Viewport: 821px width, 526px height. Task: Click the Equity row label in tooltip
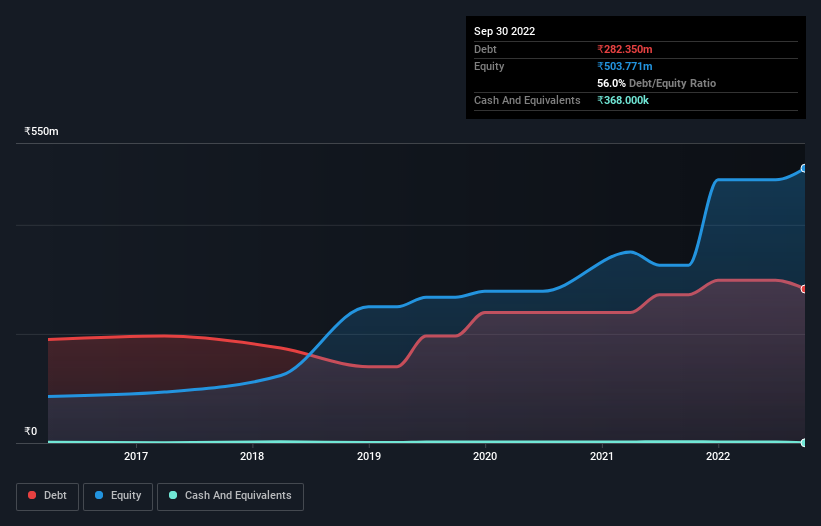coord(489,66)
